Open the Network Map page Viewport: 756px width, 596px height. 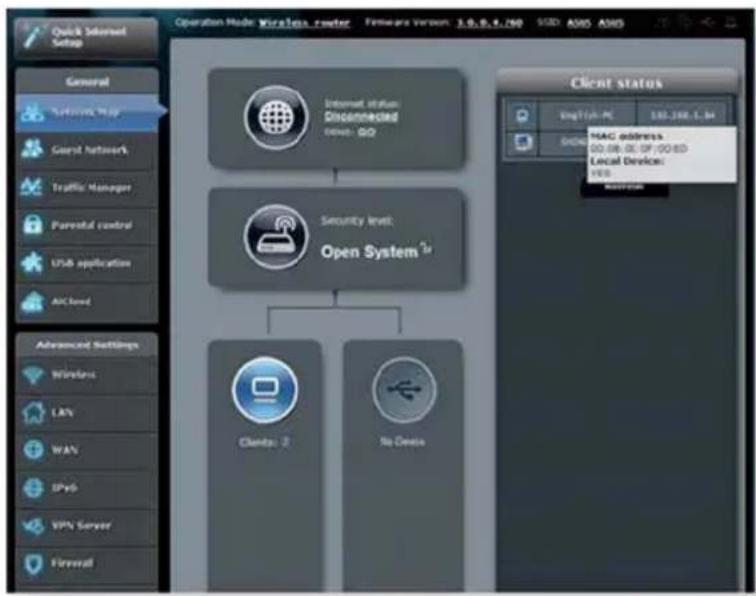coord(87,112)
